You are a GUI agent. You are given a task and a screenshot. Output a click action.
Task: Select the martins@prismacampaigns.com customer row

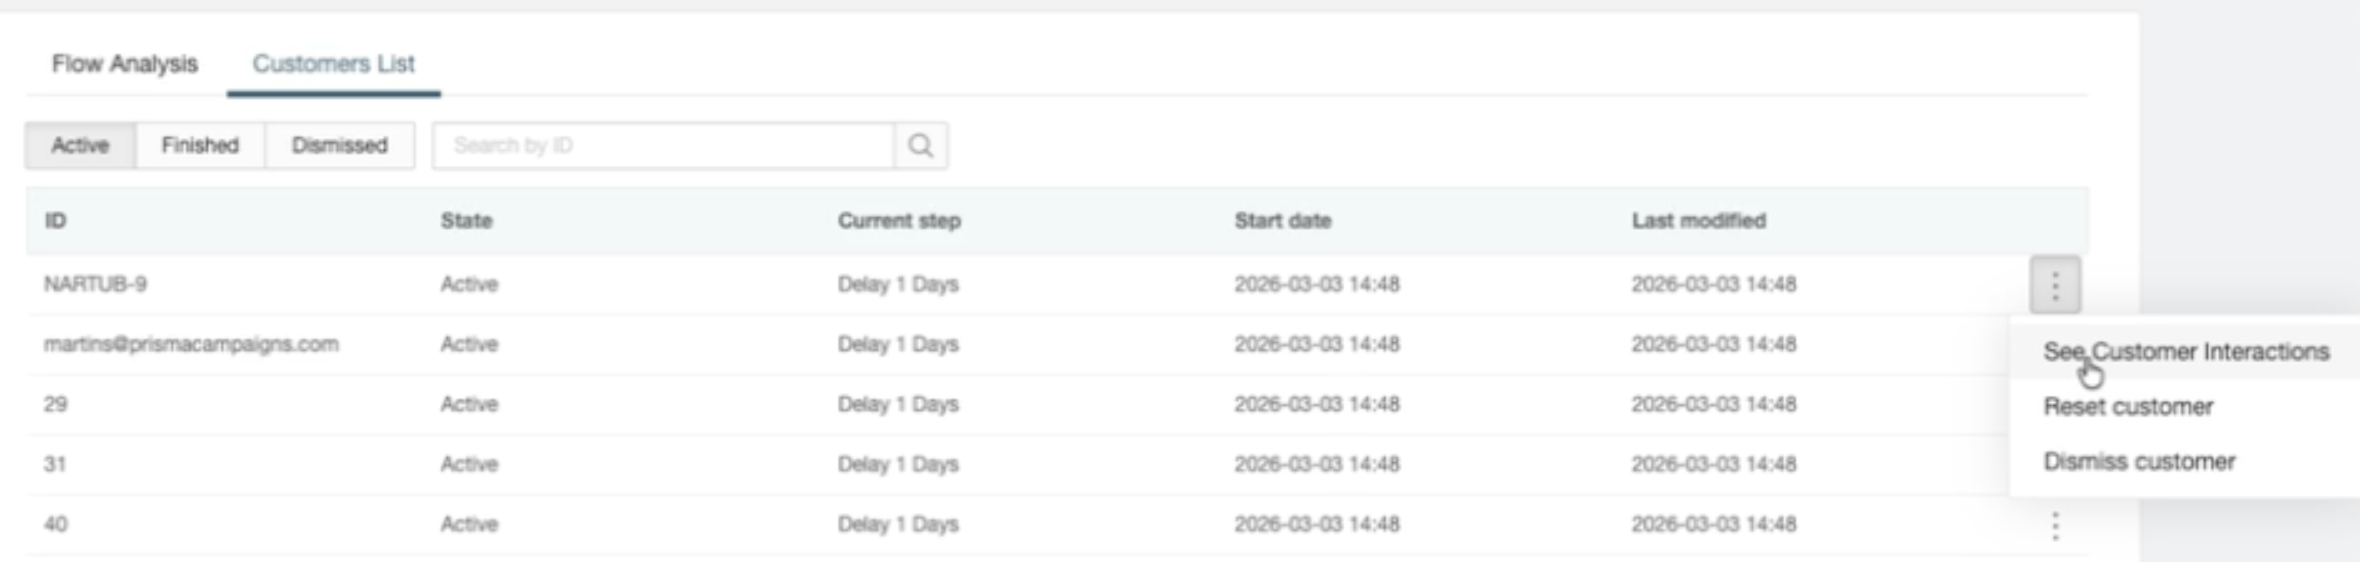coord(191,345)
